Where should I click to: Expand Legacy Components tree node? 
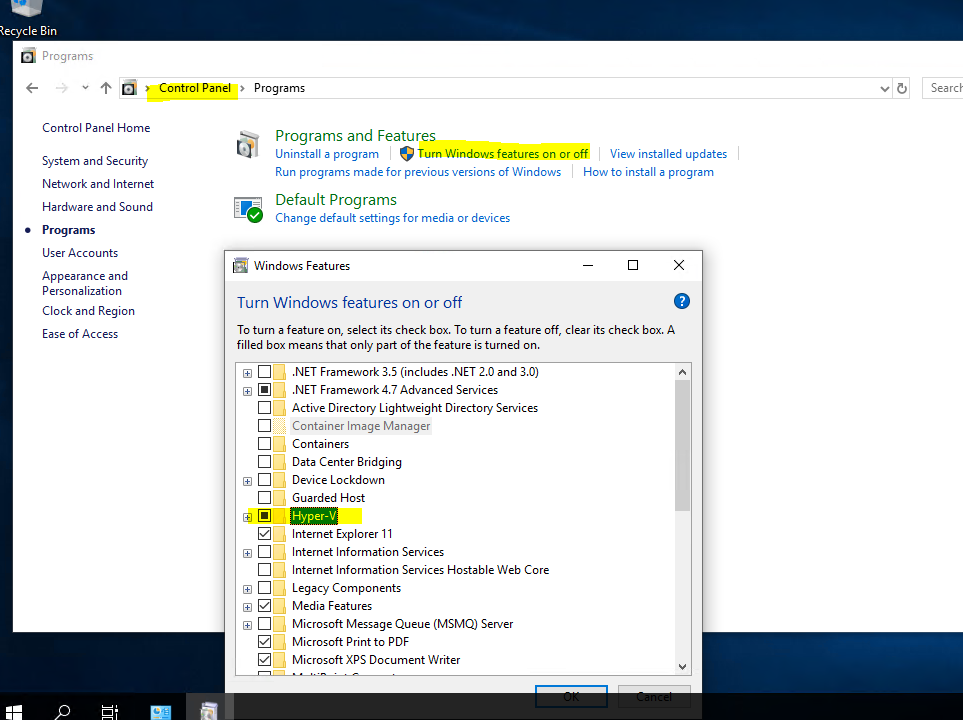(248, 589)
